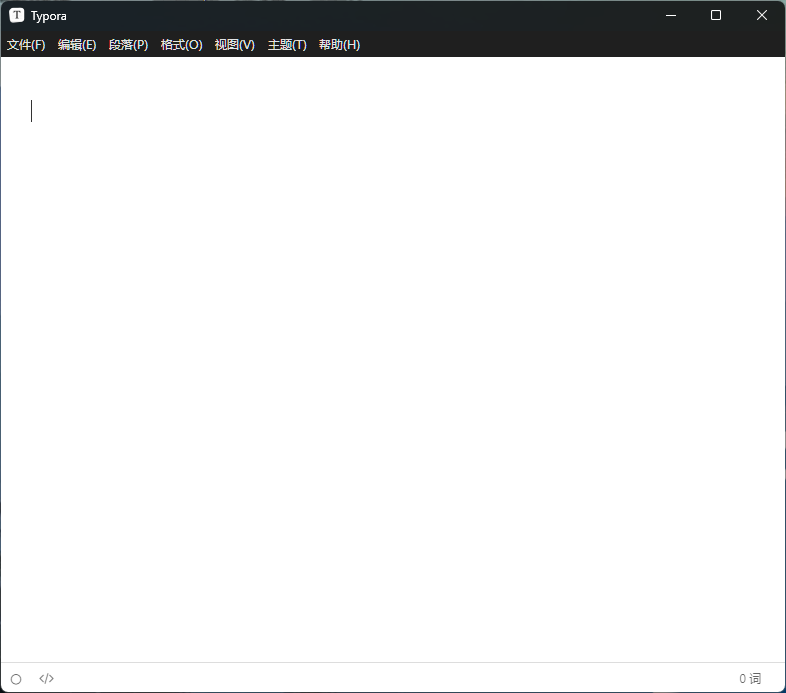This screenshot has width=786, height=693.
Task: Toggle the sidebar with the circle icon
Action: click(16, 679)
